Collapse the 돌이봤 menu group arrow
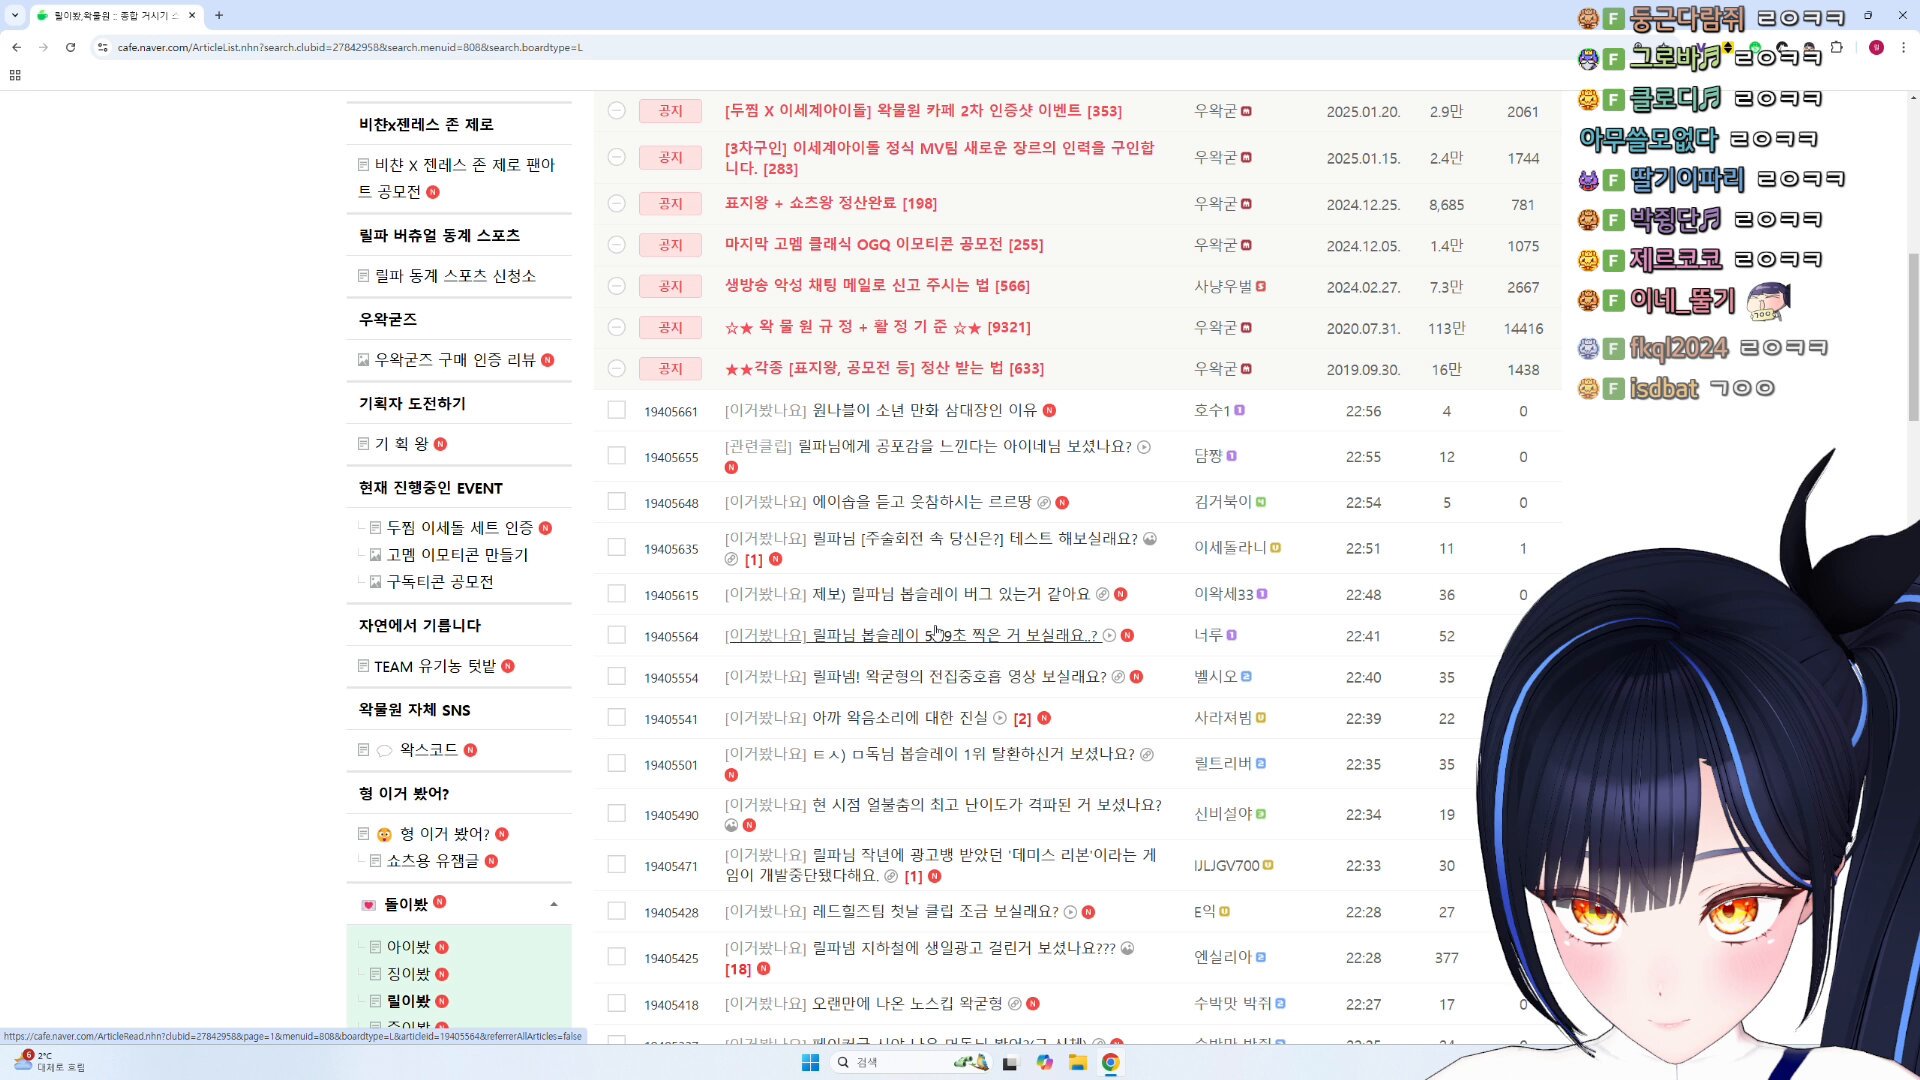Screen dimensions: 1920x1080 click(554, 904)
